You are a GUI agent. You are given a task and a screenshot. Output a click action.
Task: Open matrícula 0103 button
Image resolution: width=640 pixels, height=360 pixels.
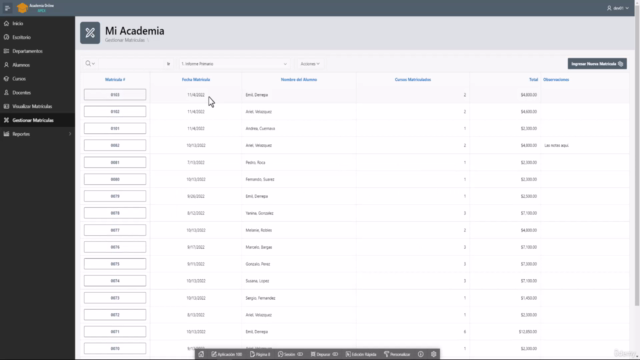[x=115, y=95]
